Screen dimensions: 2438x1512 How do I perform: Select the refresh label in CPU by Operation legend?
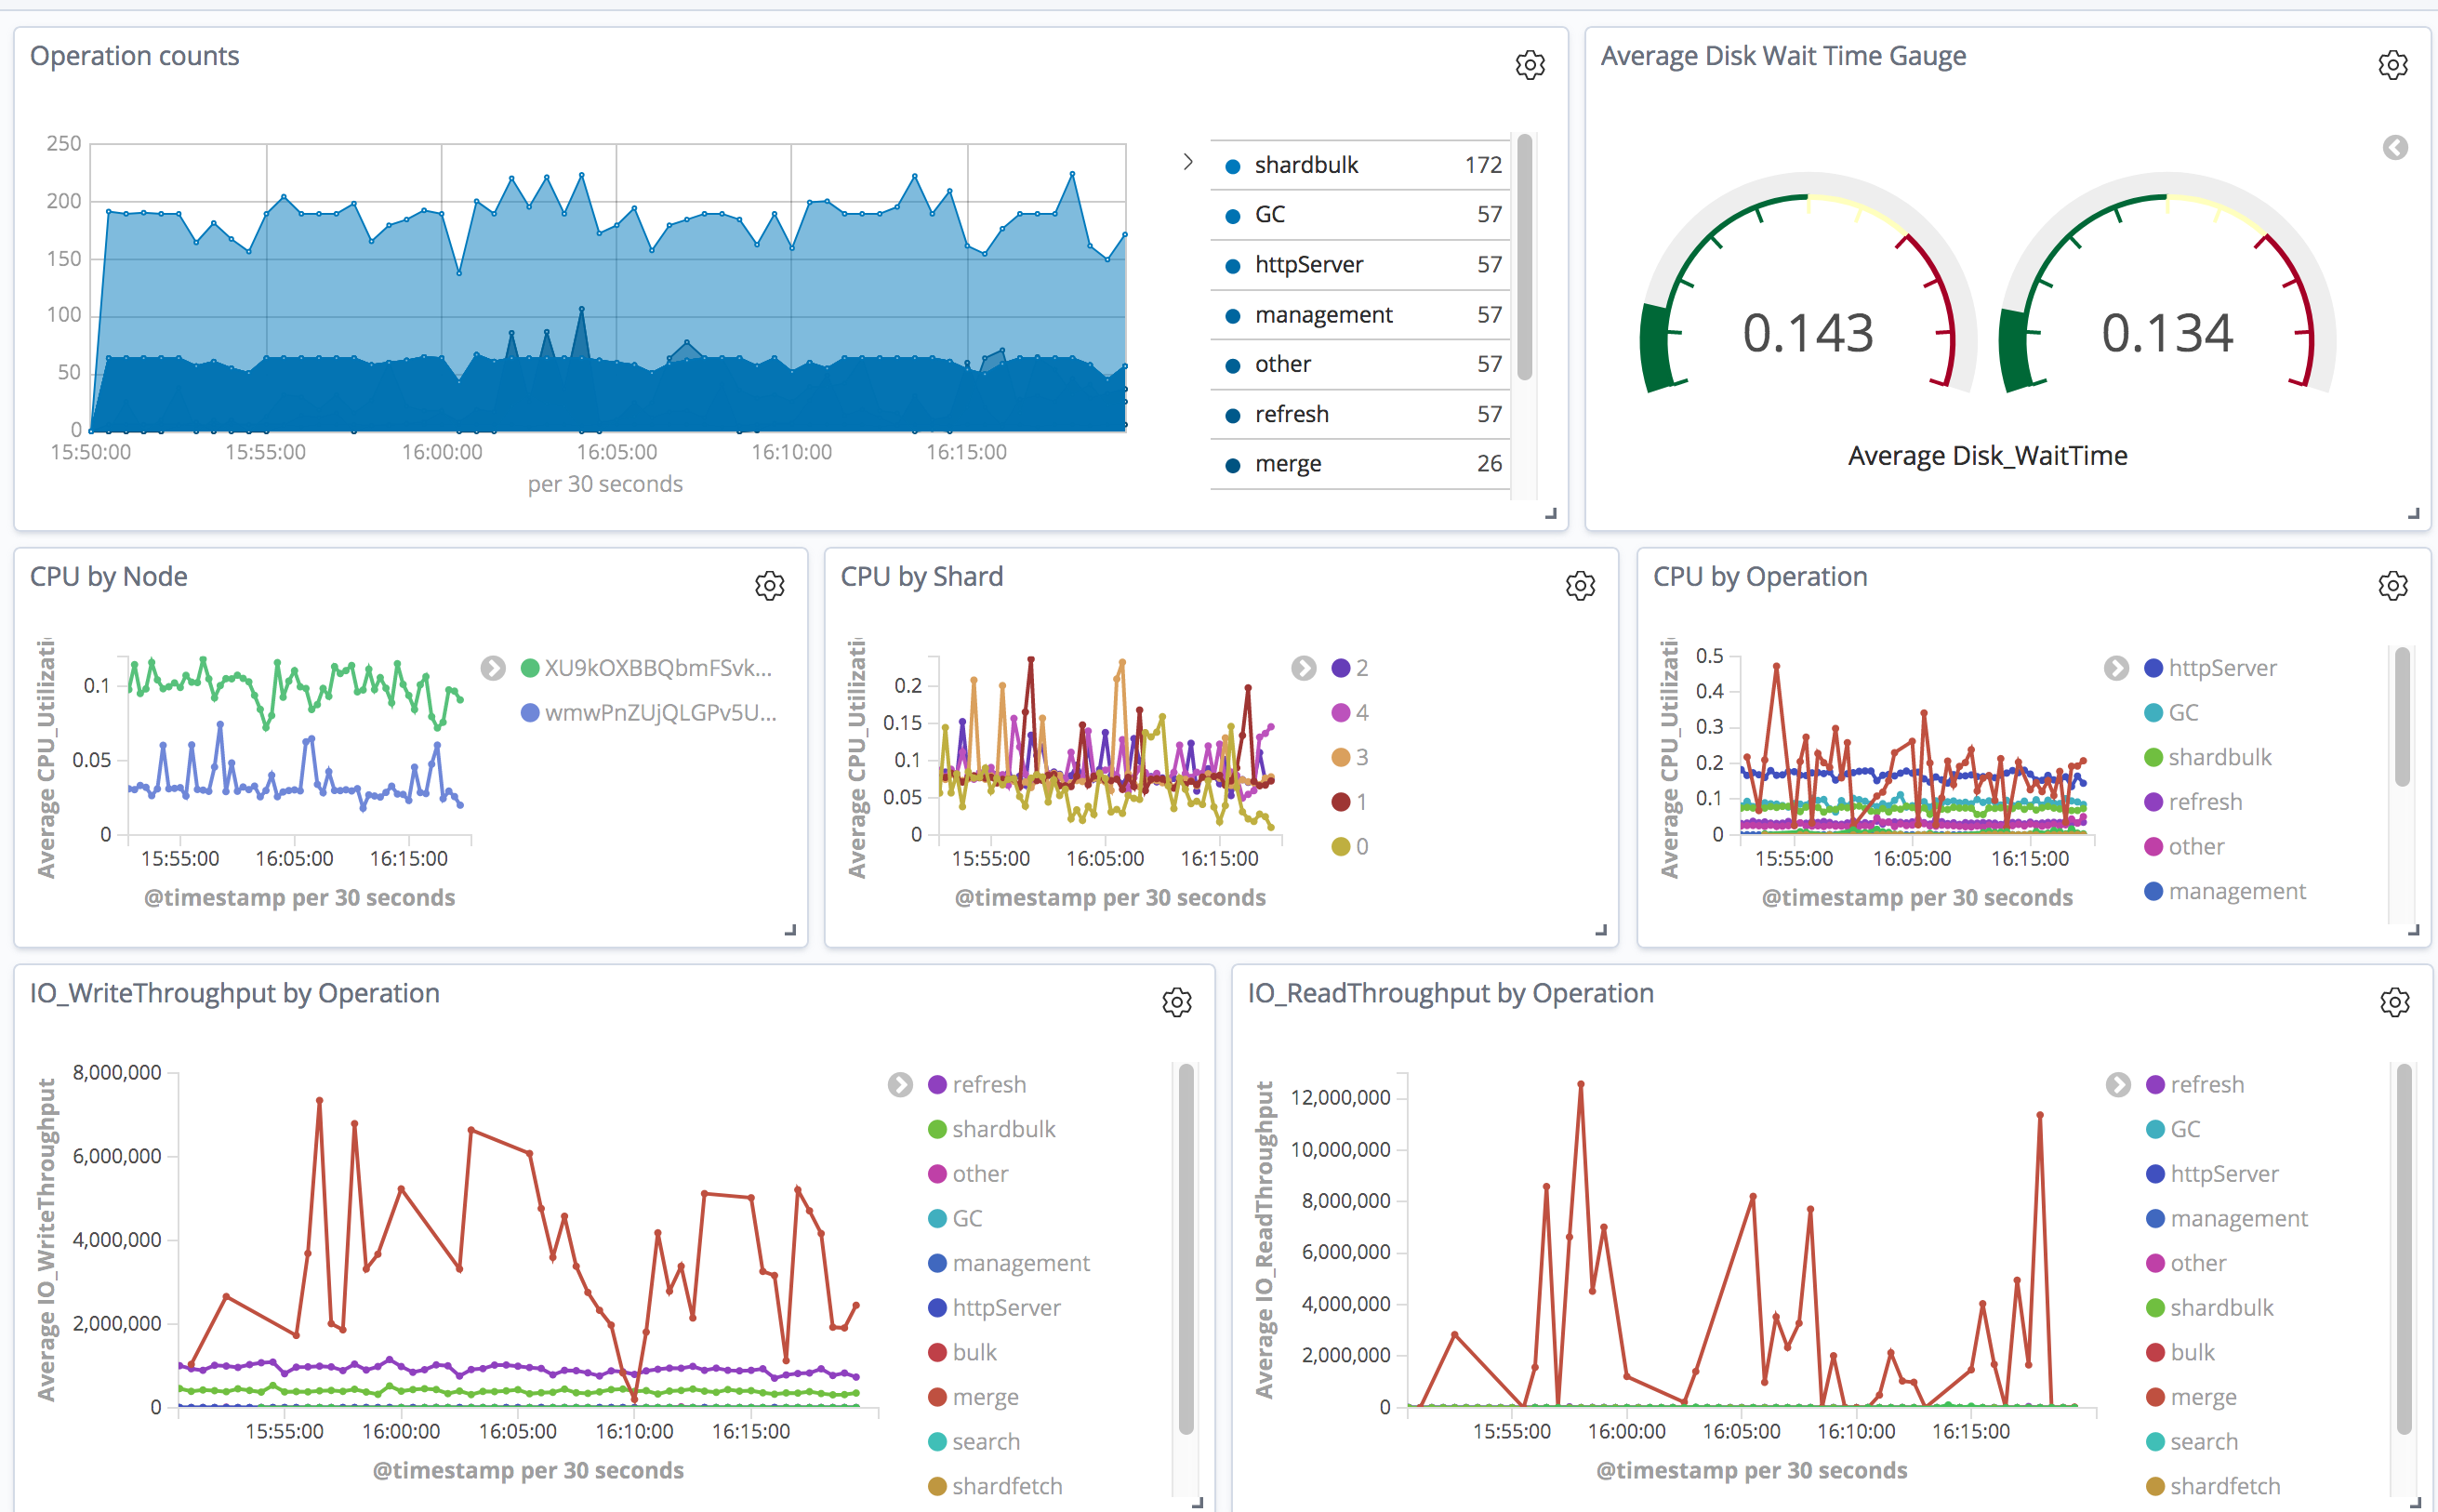2207,801
